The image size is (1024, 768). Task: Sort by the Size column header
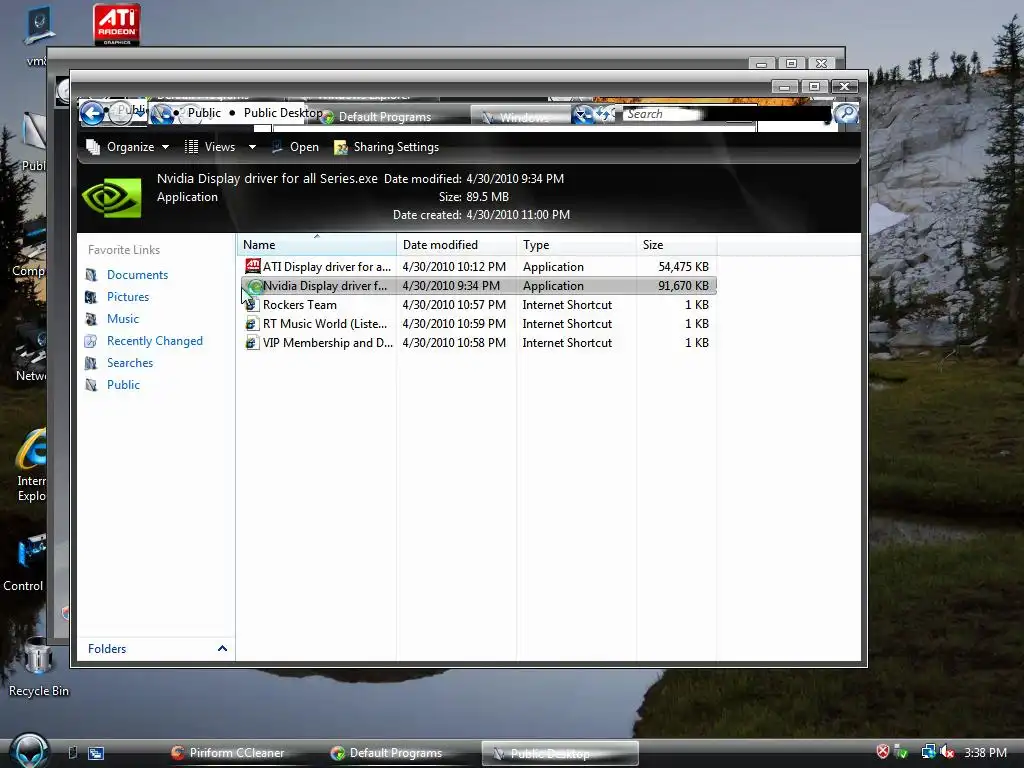tap(677, 245)
